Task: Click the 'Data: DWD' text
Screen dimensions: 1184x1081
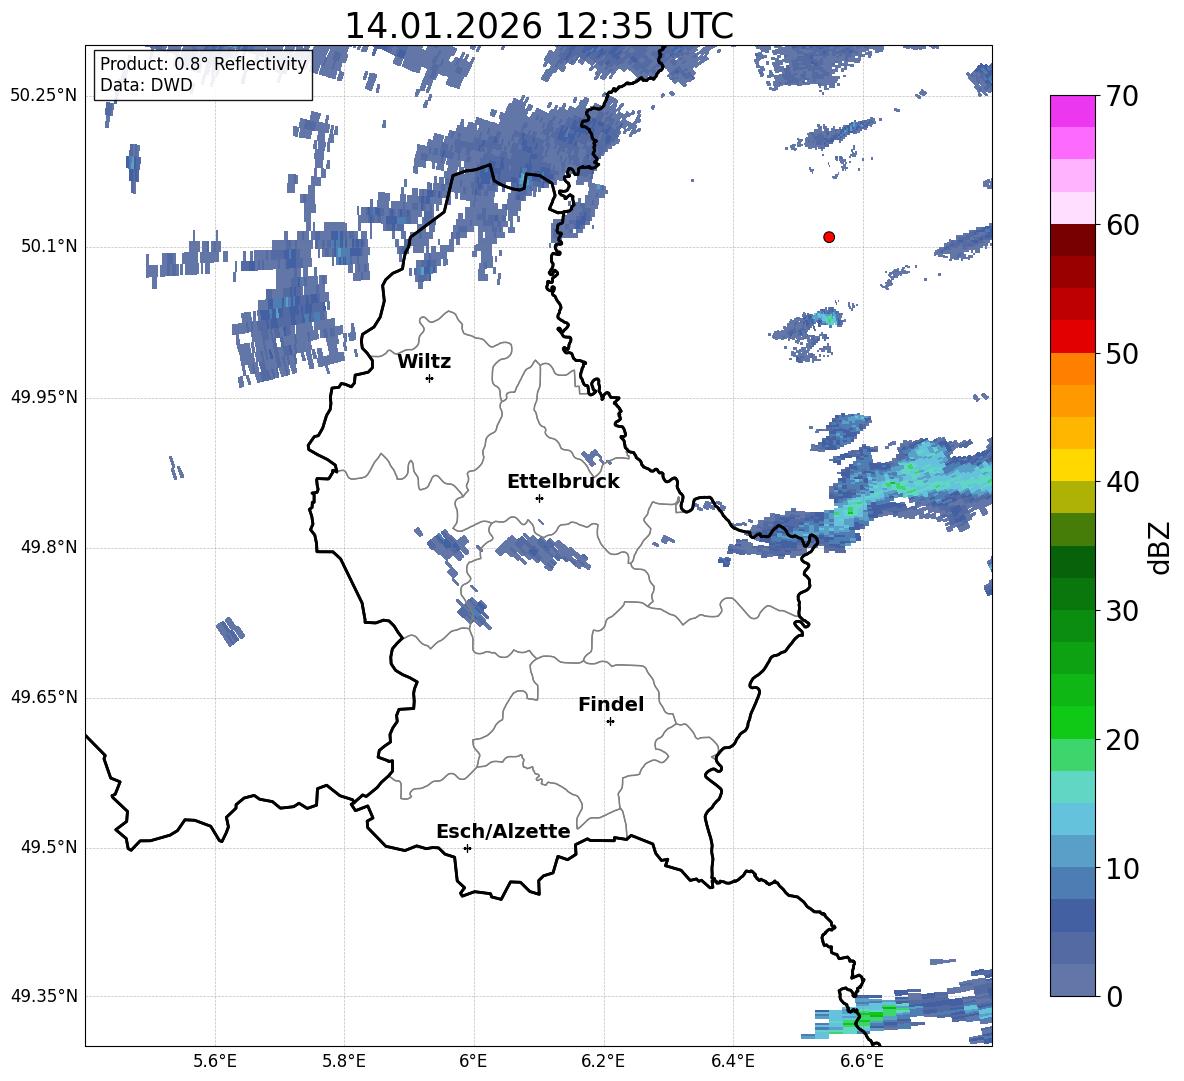Action: 146,85
